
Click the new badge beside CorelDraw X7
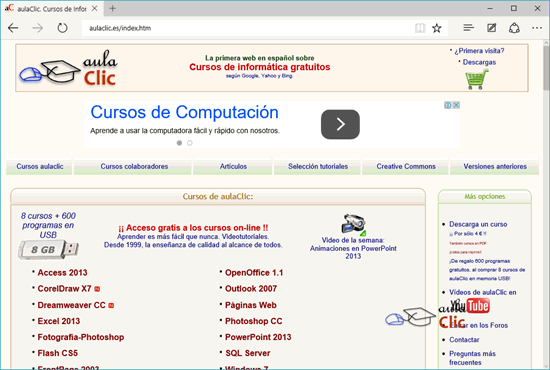point(97,289)
